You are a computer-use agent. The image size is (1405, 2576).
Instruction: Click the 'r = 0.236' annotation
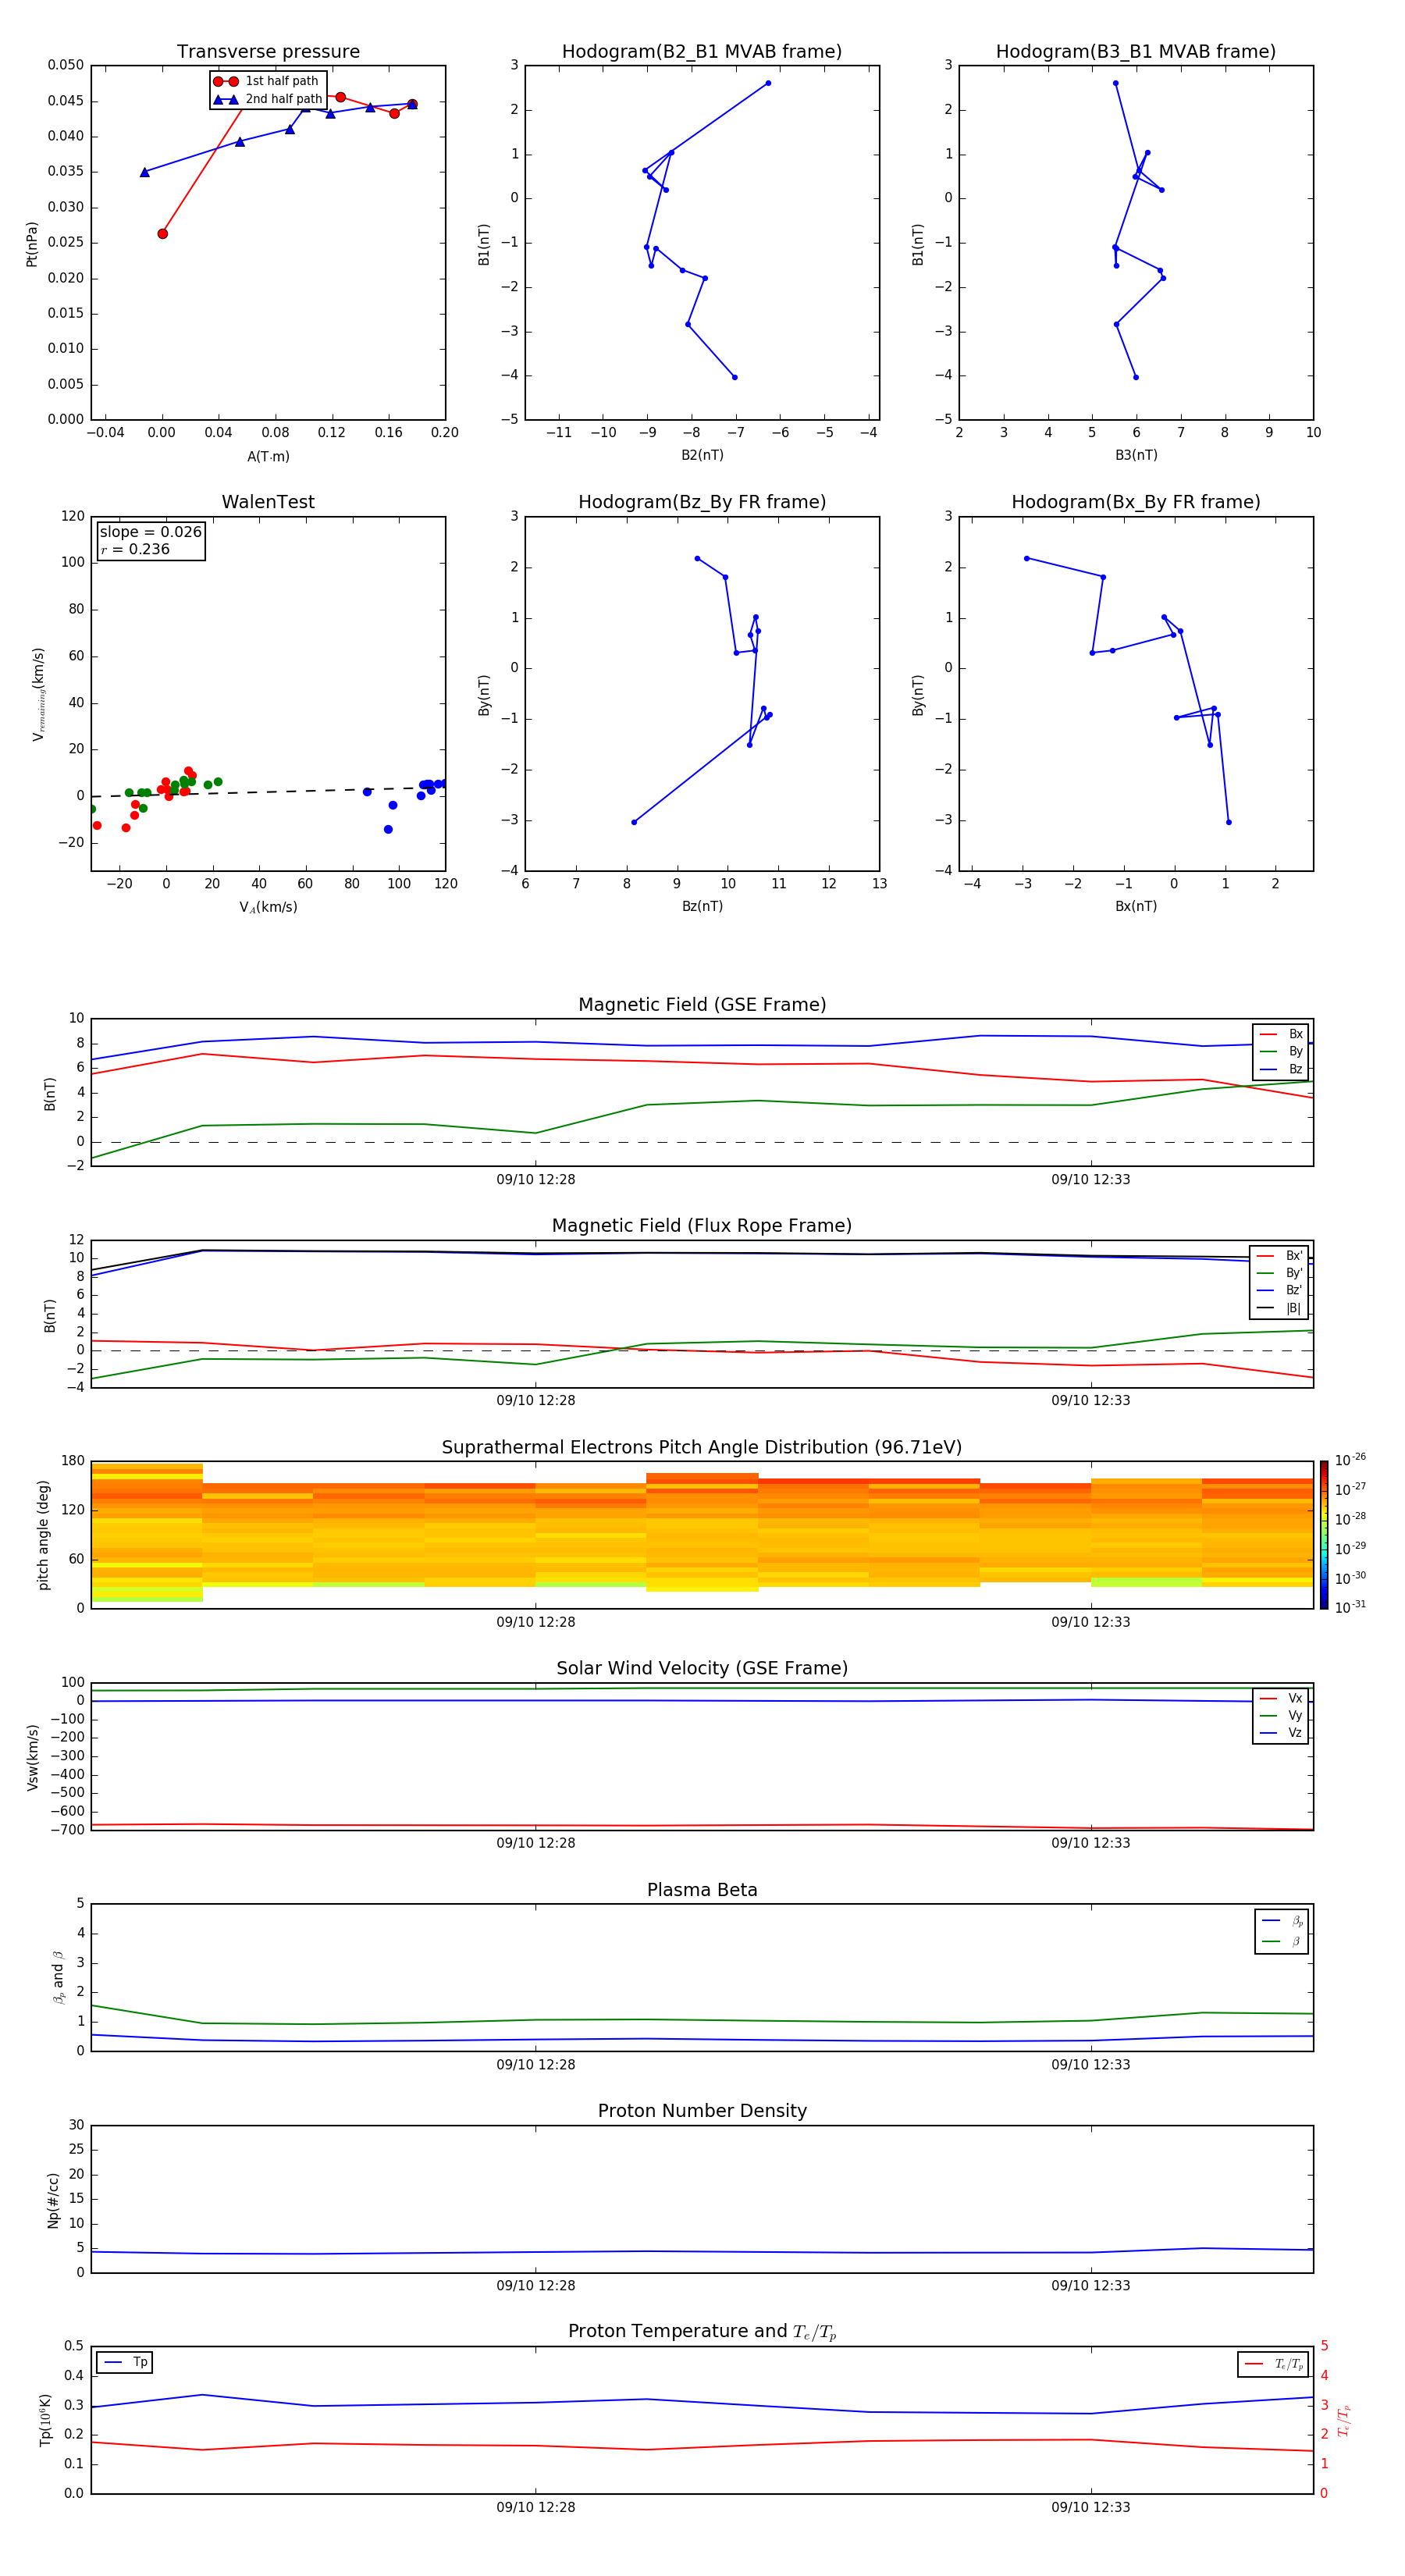(135, 549)
